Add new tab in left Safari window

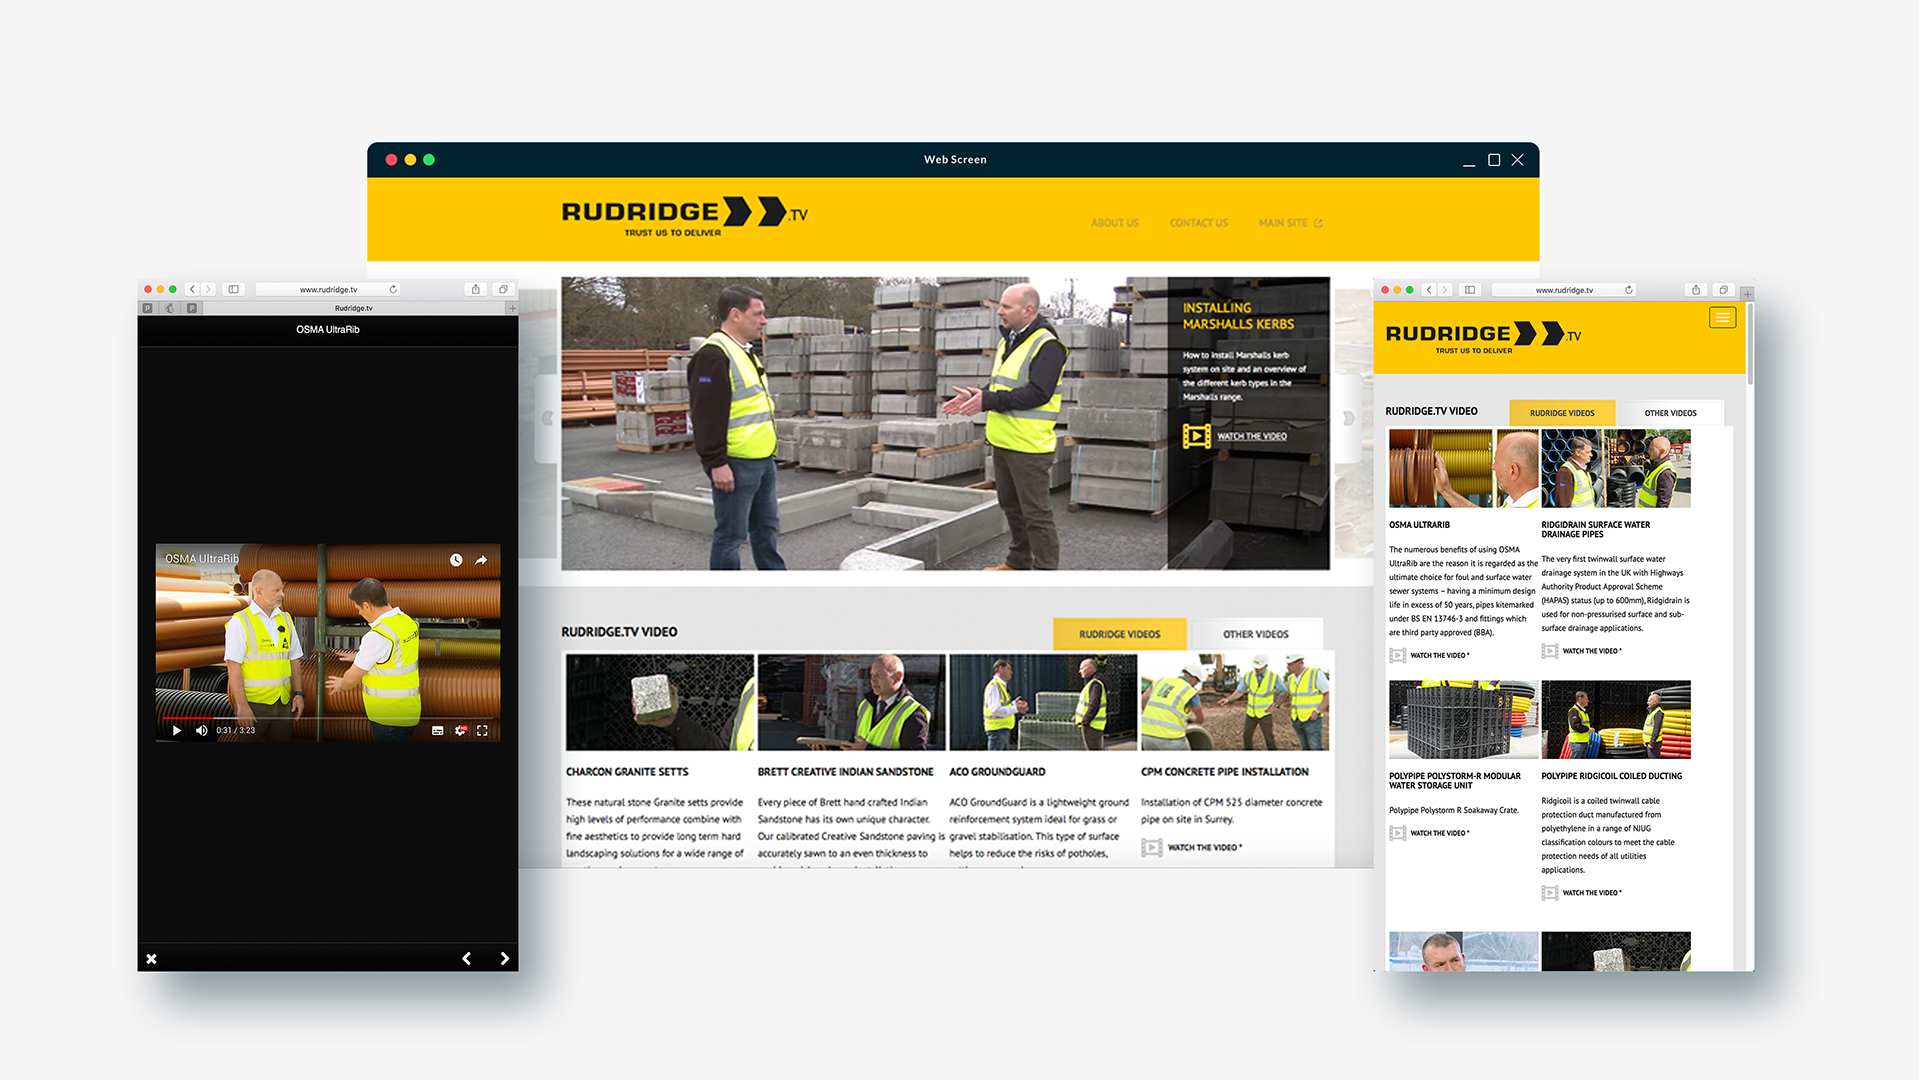(x=512, y=308)
